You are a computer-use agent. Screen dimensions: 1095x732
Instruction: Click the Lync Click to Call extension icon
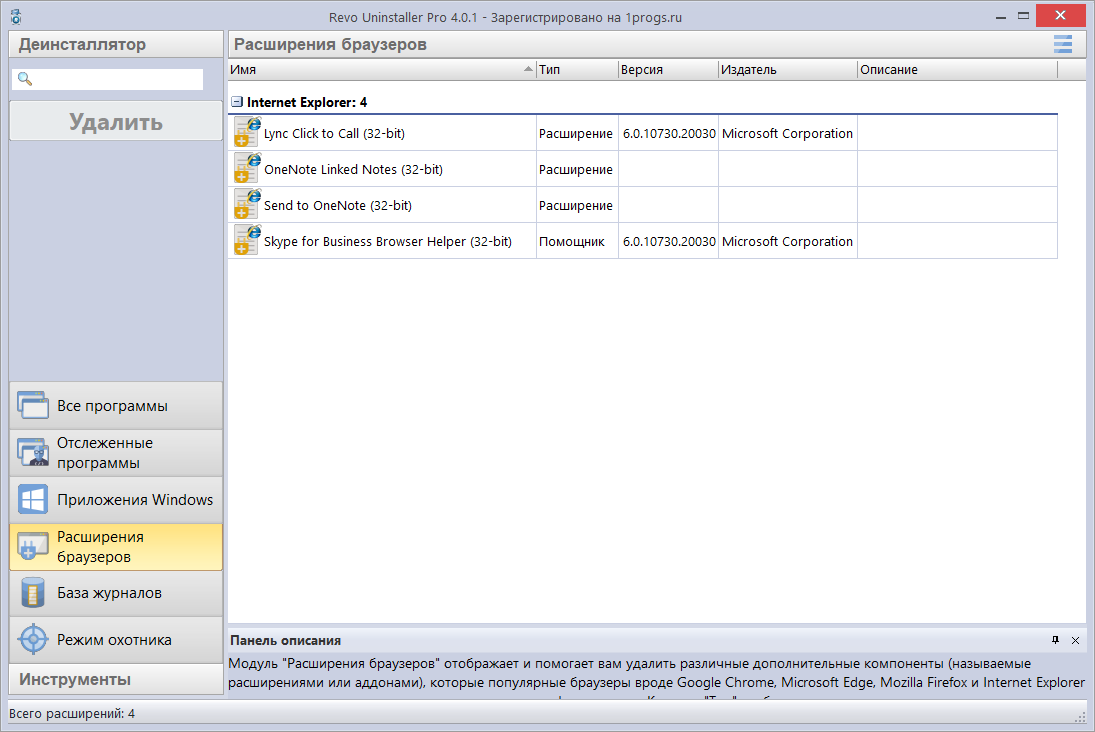(246, 132)
